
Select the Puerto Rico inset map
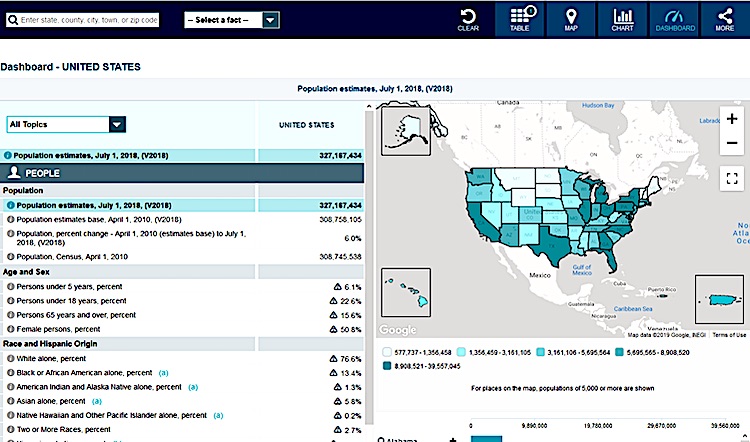click(x=719, y=299)
